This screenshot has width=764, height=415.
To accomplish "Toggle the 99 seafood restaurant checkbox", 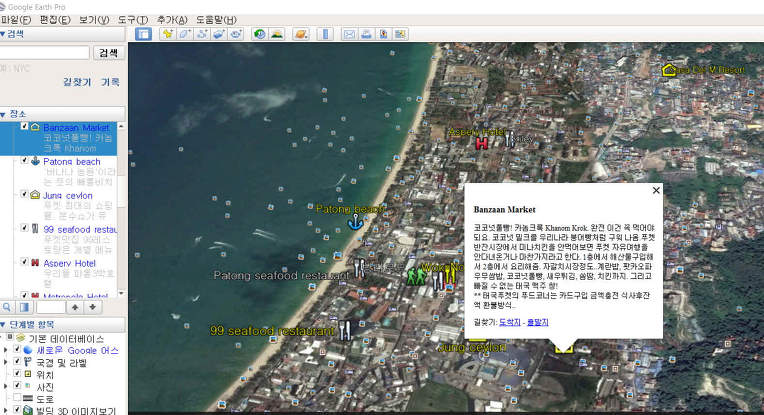I will 24,228.
